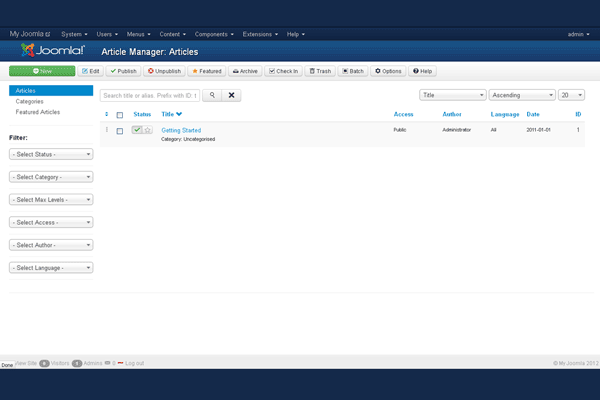Click the Administrator author cell
This screenshot has height=400, width=600.
[x=457, y=130]
